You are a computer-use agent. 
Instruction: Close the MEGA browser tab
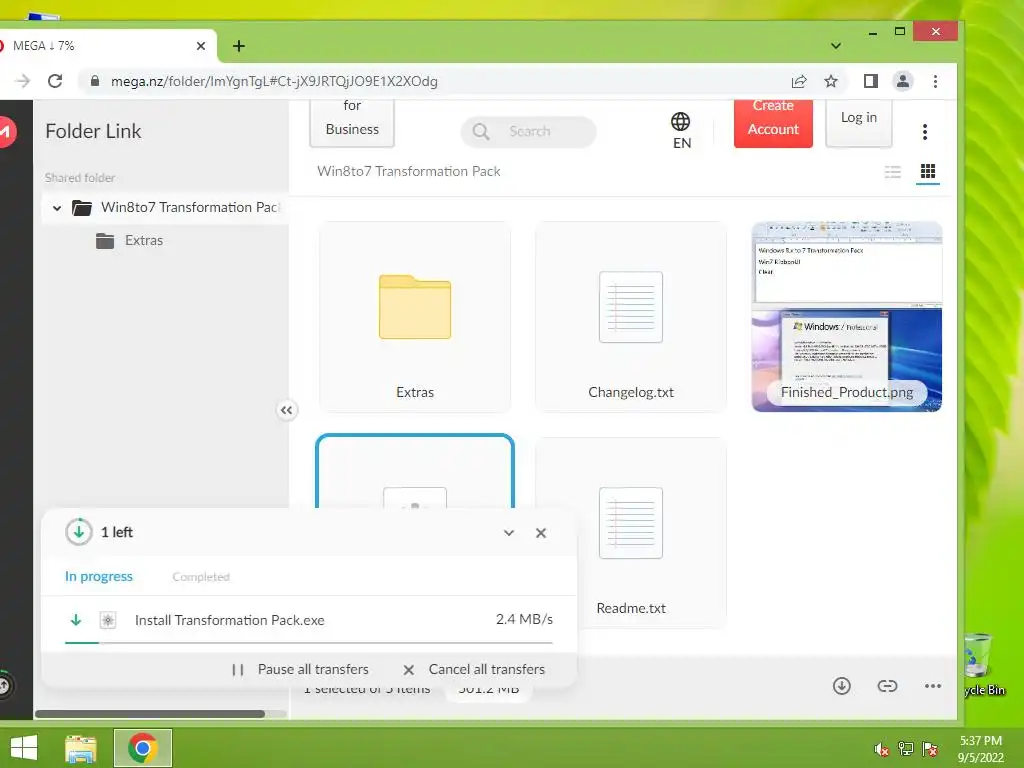point(200,46)
